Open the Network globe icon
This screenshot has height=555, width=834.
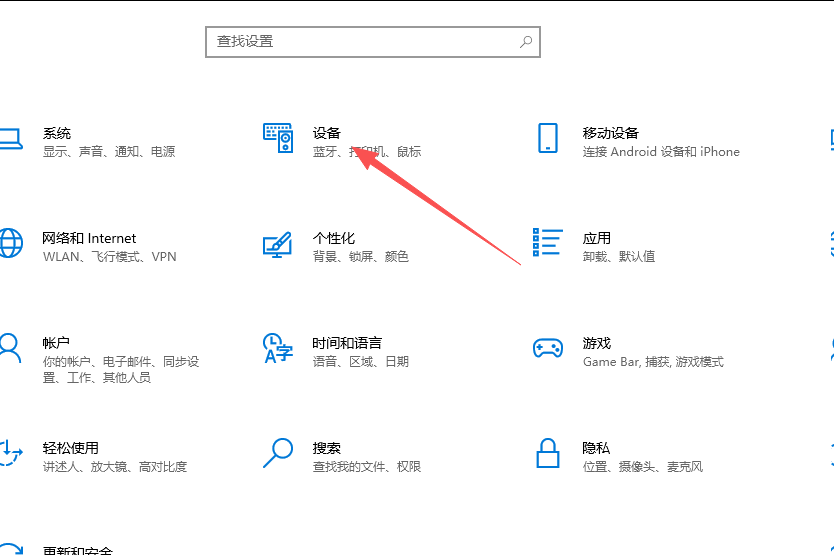pos(11,243)
